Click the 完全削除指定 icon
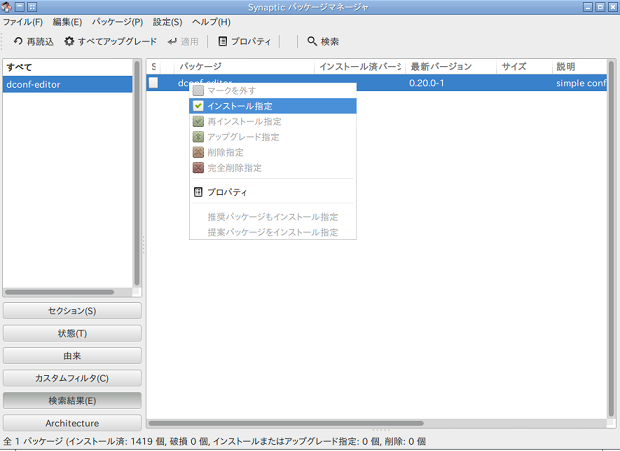The height and width of the screenshot is (451, 620). coord(198,168)
